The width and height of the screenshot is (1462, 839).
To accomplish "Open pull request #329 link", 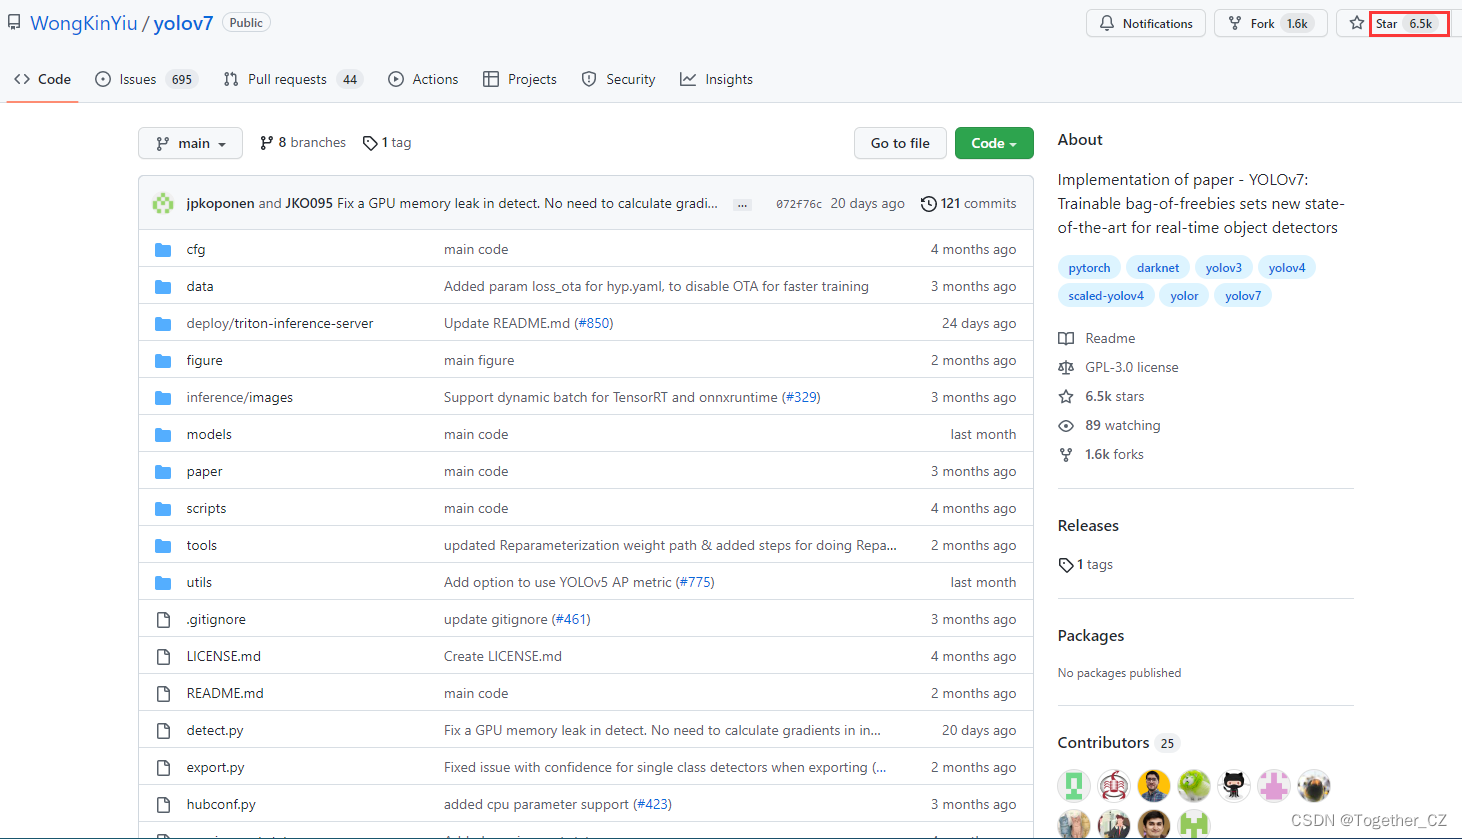I will (801, 397).
